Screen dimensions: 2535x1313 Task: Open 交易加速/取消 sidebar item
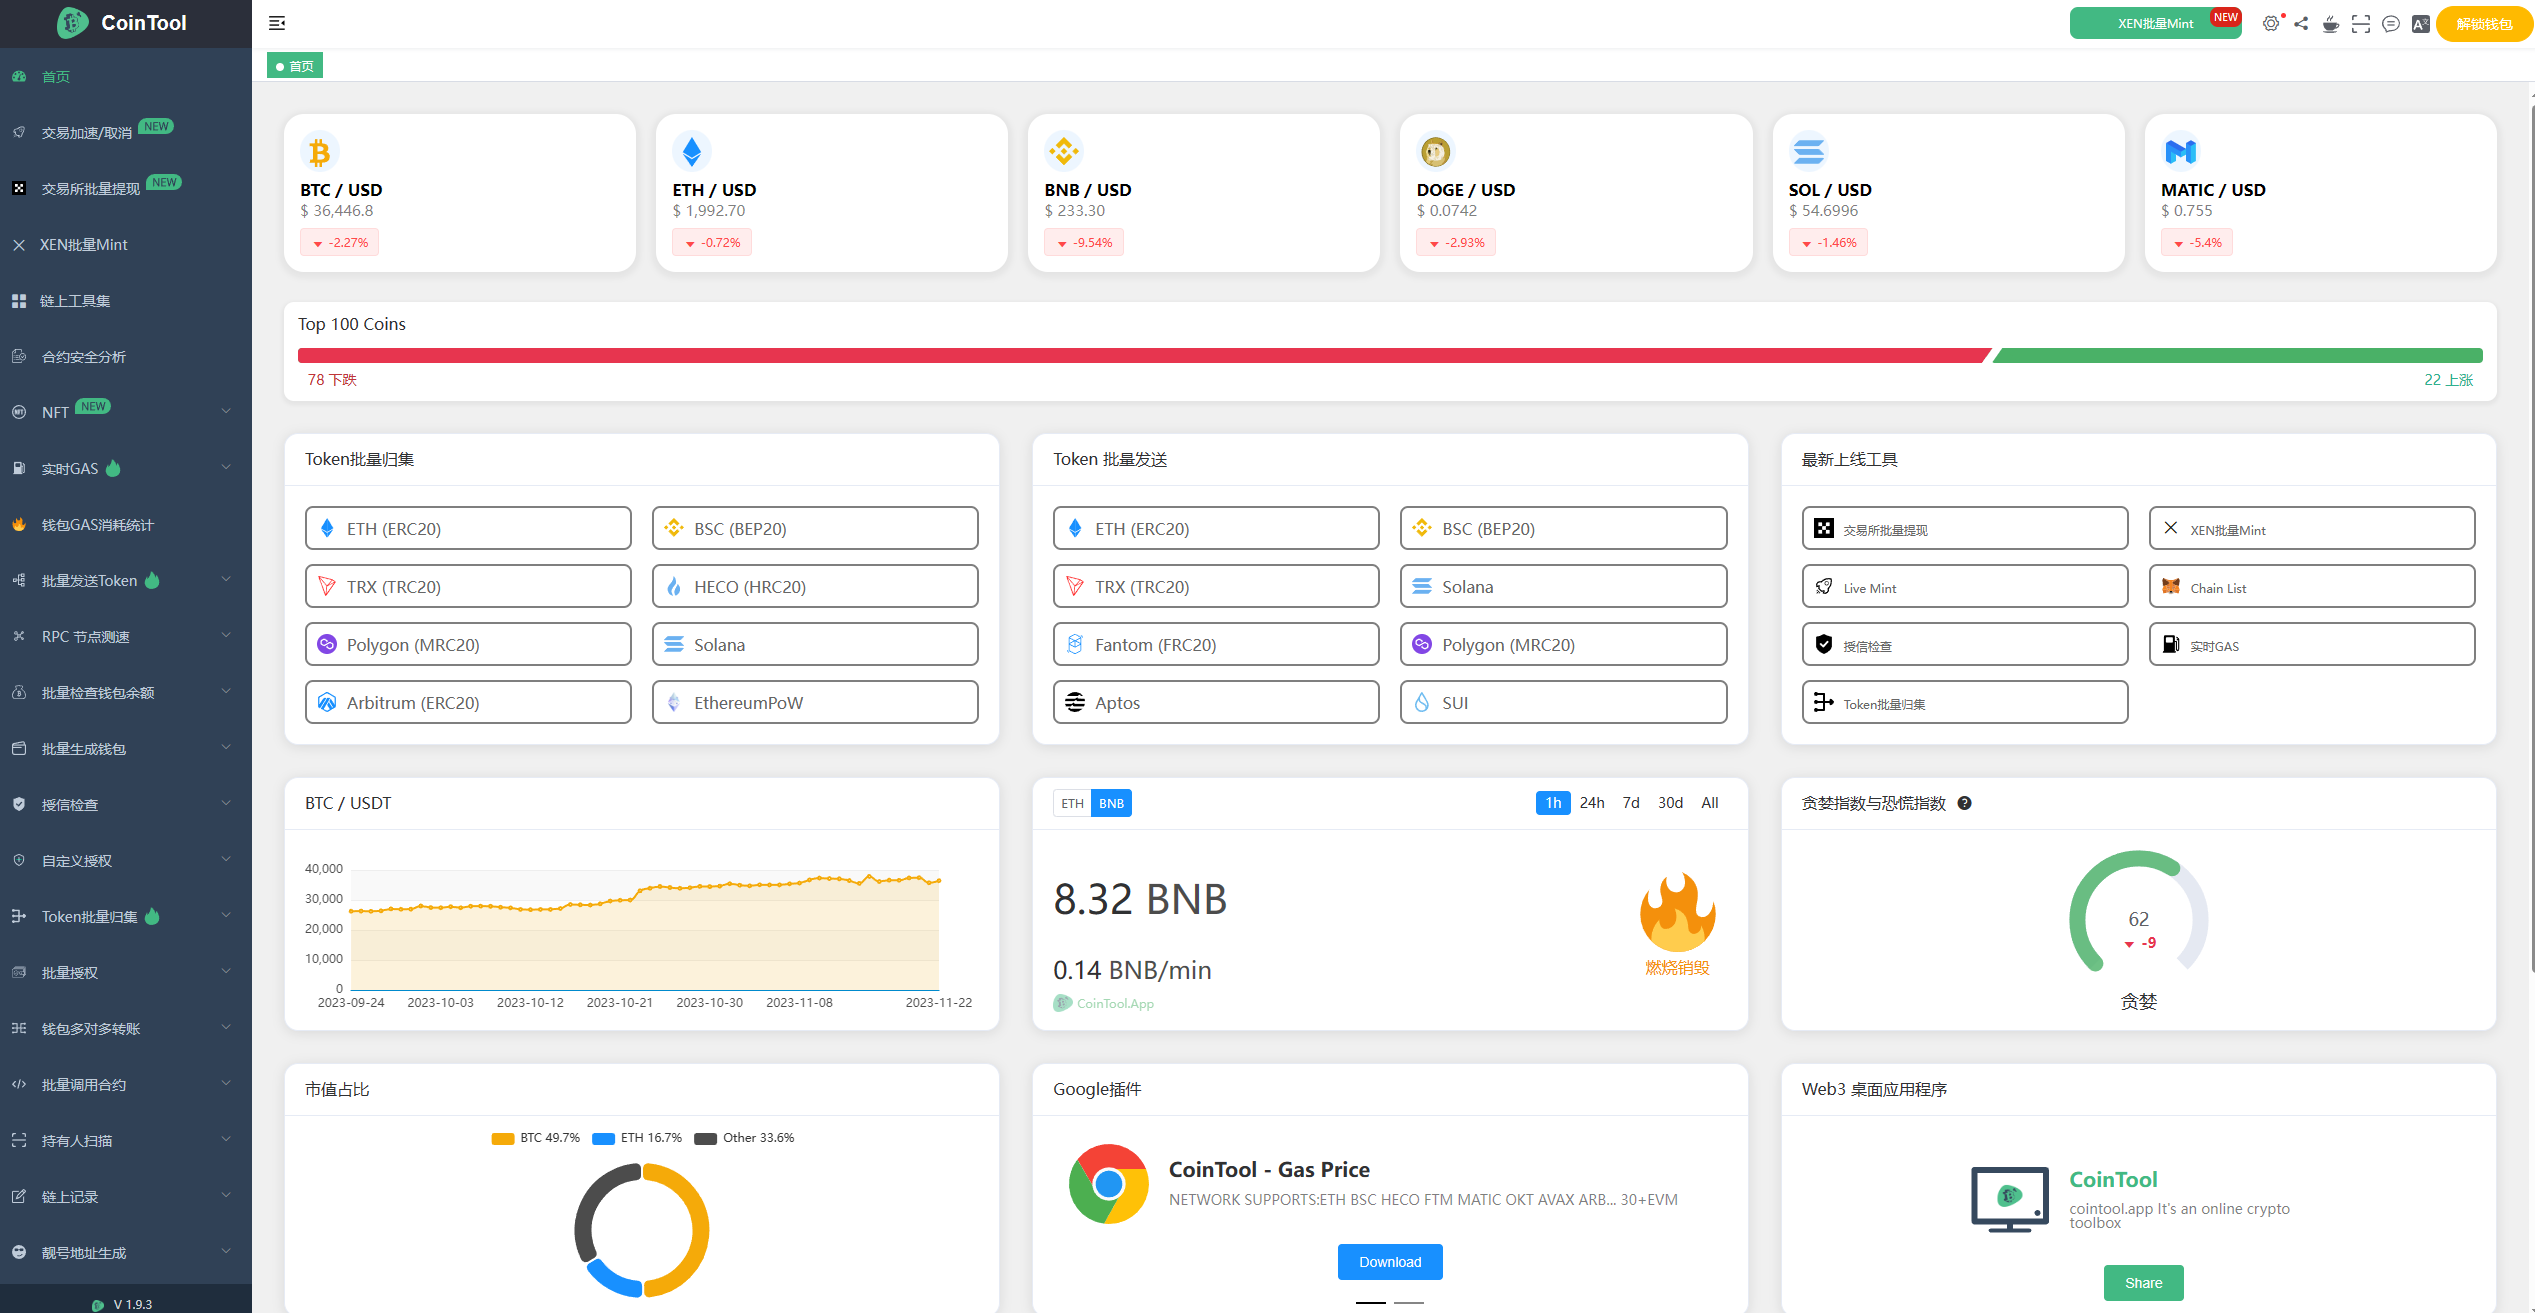[x=86, y=132]
